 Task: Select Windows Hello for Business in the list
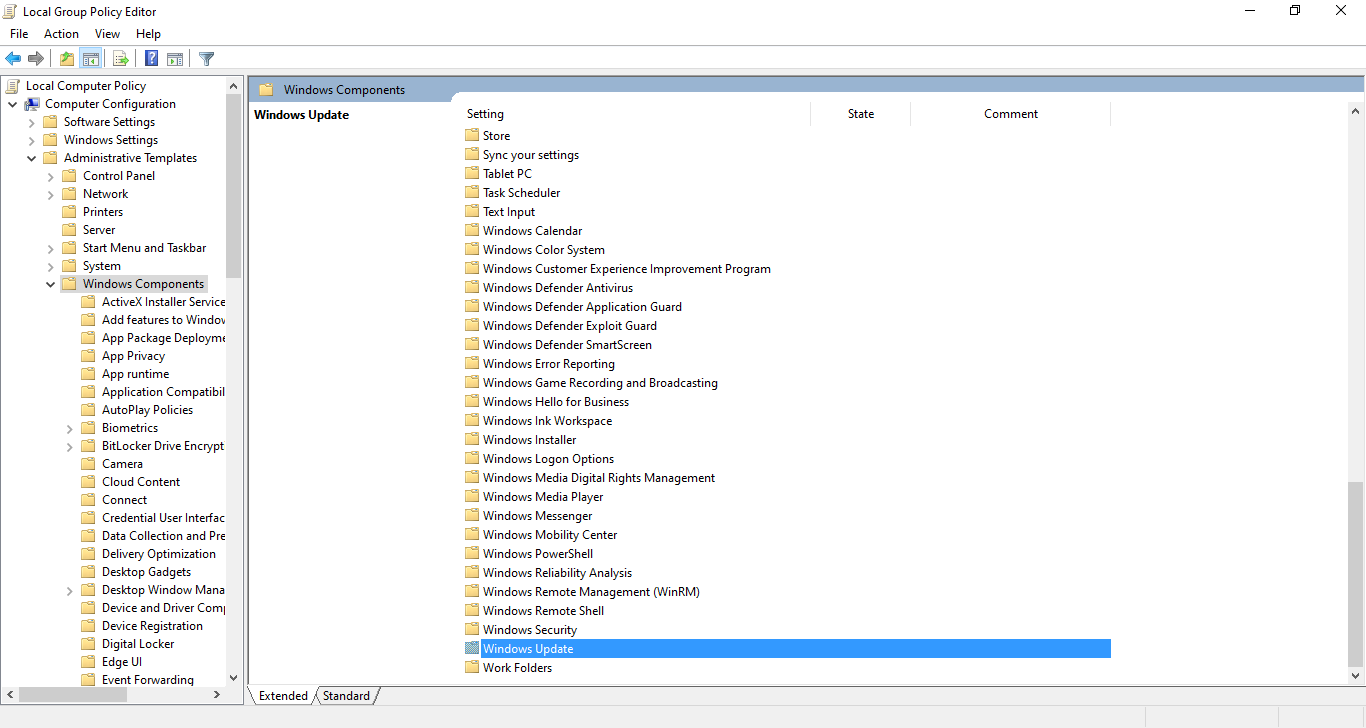[x=556, y=402]
